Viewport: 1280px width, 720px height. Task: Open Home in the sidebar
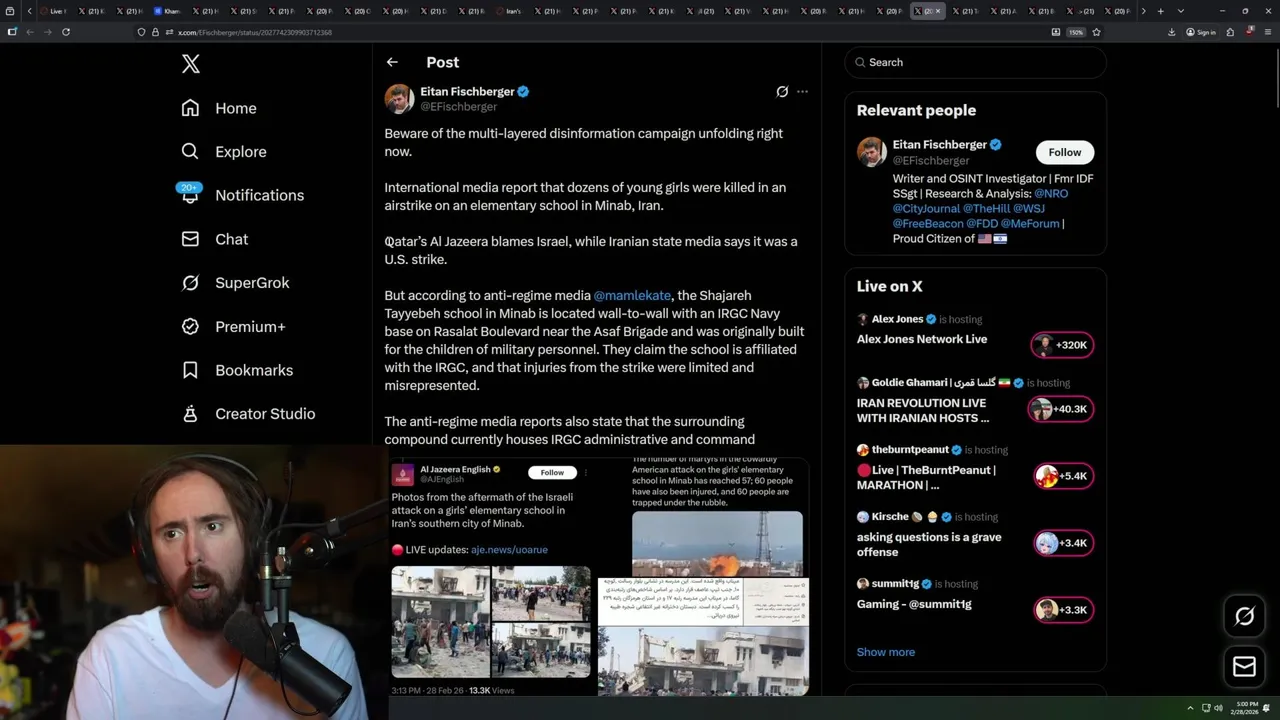click(x=219, y=108)
